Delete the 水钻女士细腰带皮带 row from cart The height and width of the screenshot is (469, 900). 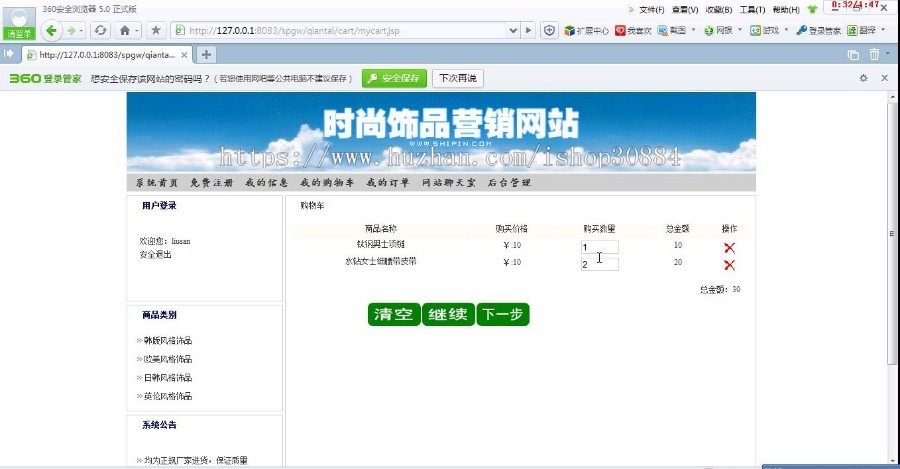tap(730, 265)
